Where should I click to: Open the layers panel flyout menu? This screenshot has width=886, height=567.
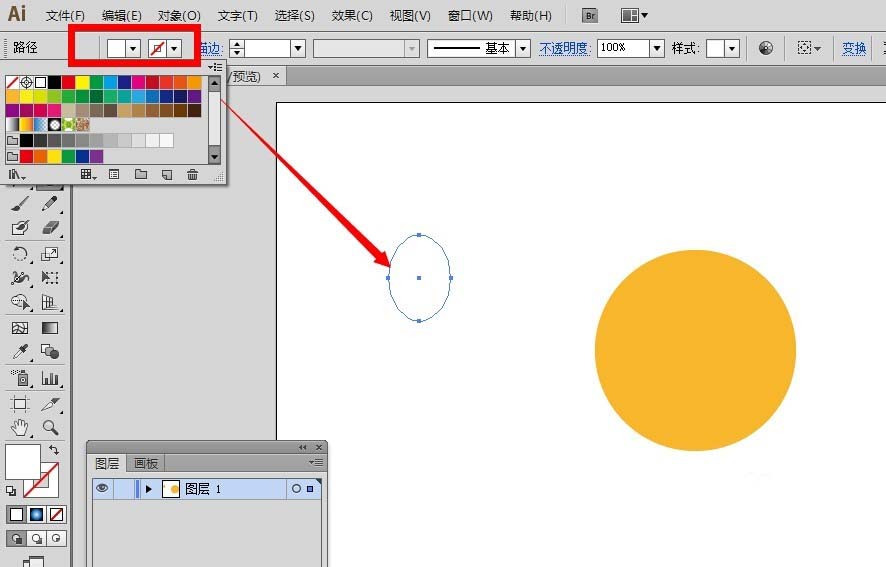(x=316, y=463)
